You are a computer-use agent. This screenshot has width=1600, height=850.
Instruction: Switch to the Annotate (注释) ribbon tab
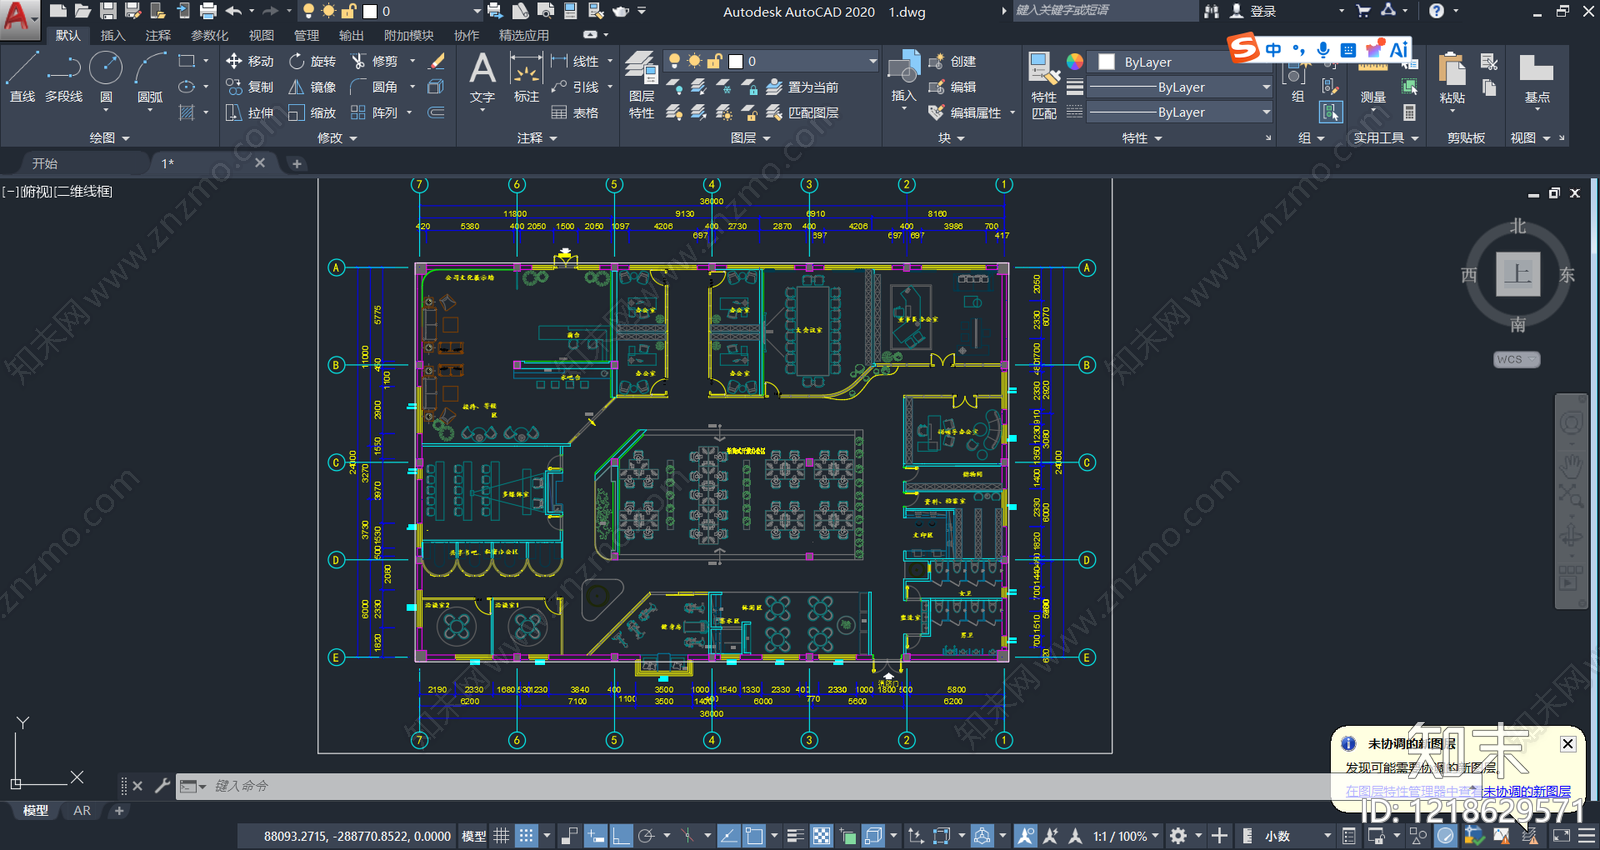click(x=158, y=35)
